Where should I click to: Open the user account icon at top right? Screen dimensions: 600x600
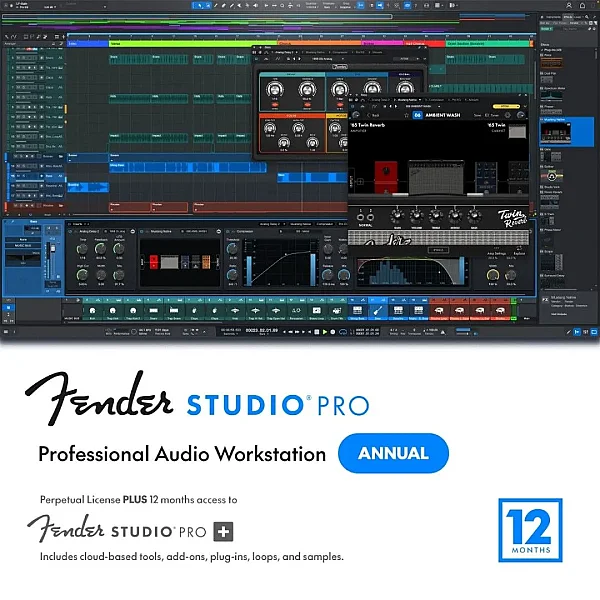coord(569,5)
